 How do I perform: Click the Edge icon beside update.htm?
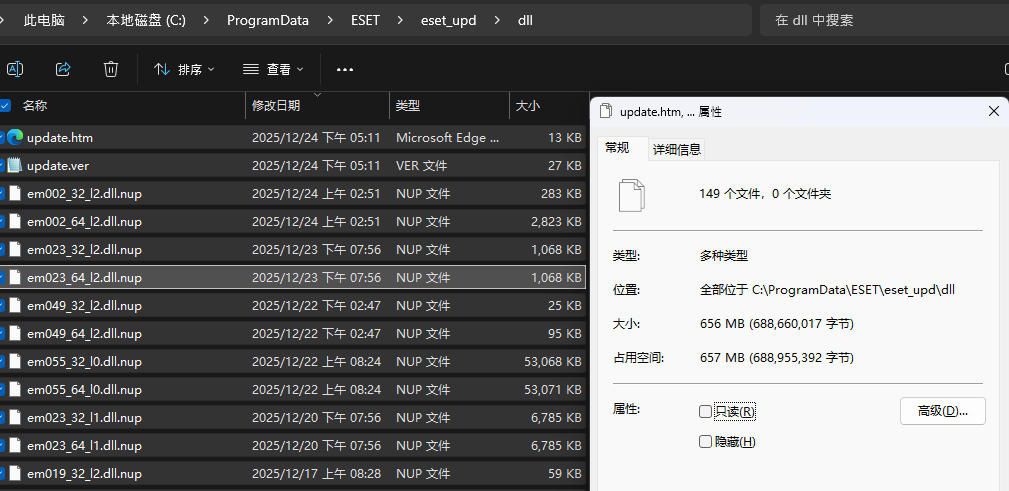15,137
